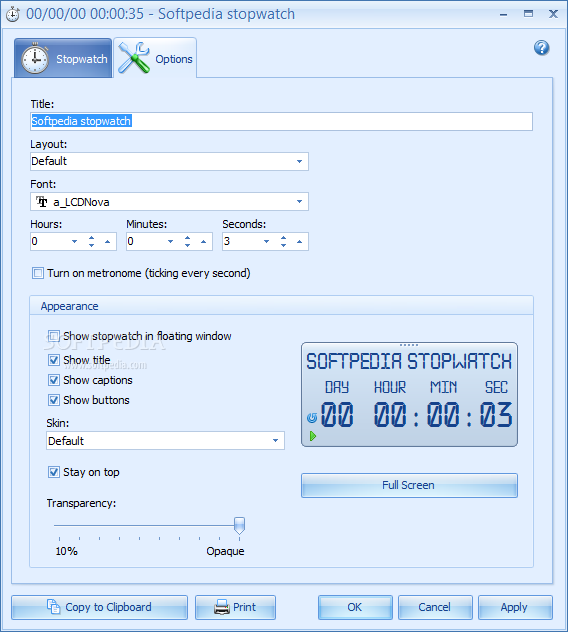Open the Hours dropdown arrow
The image size is (568, 632).
point(74,241)
